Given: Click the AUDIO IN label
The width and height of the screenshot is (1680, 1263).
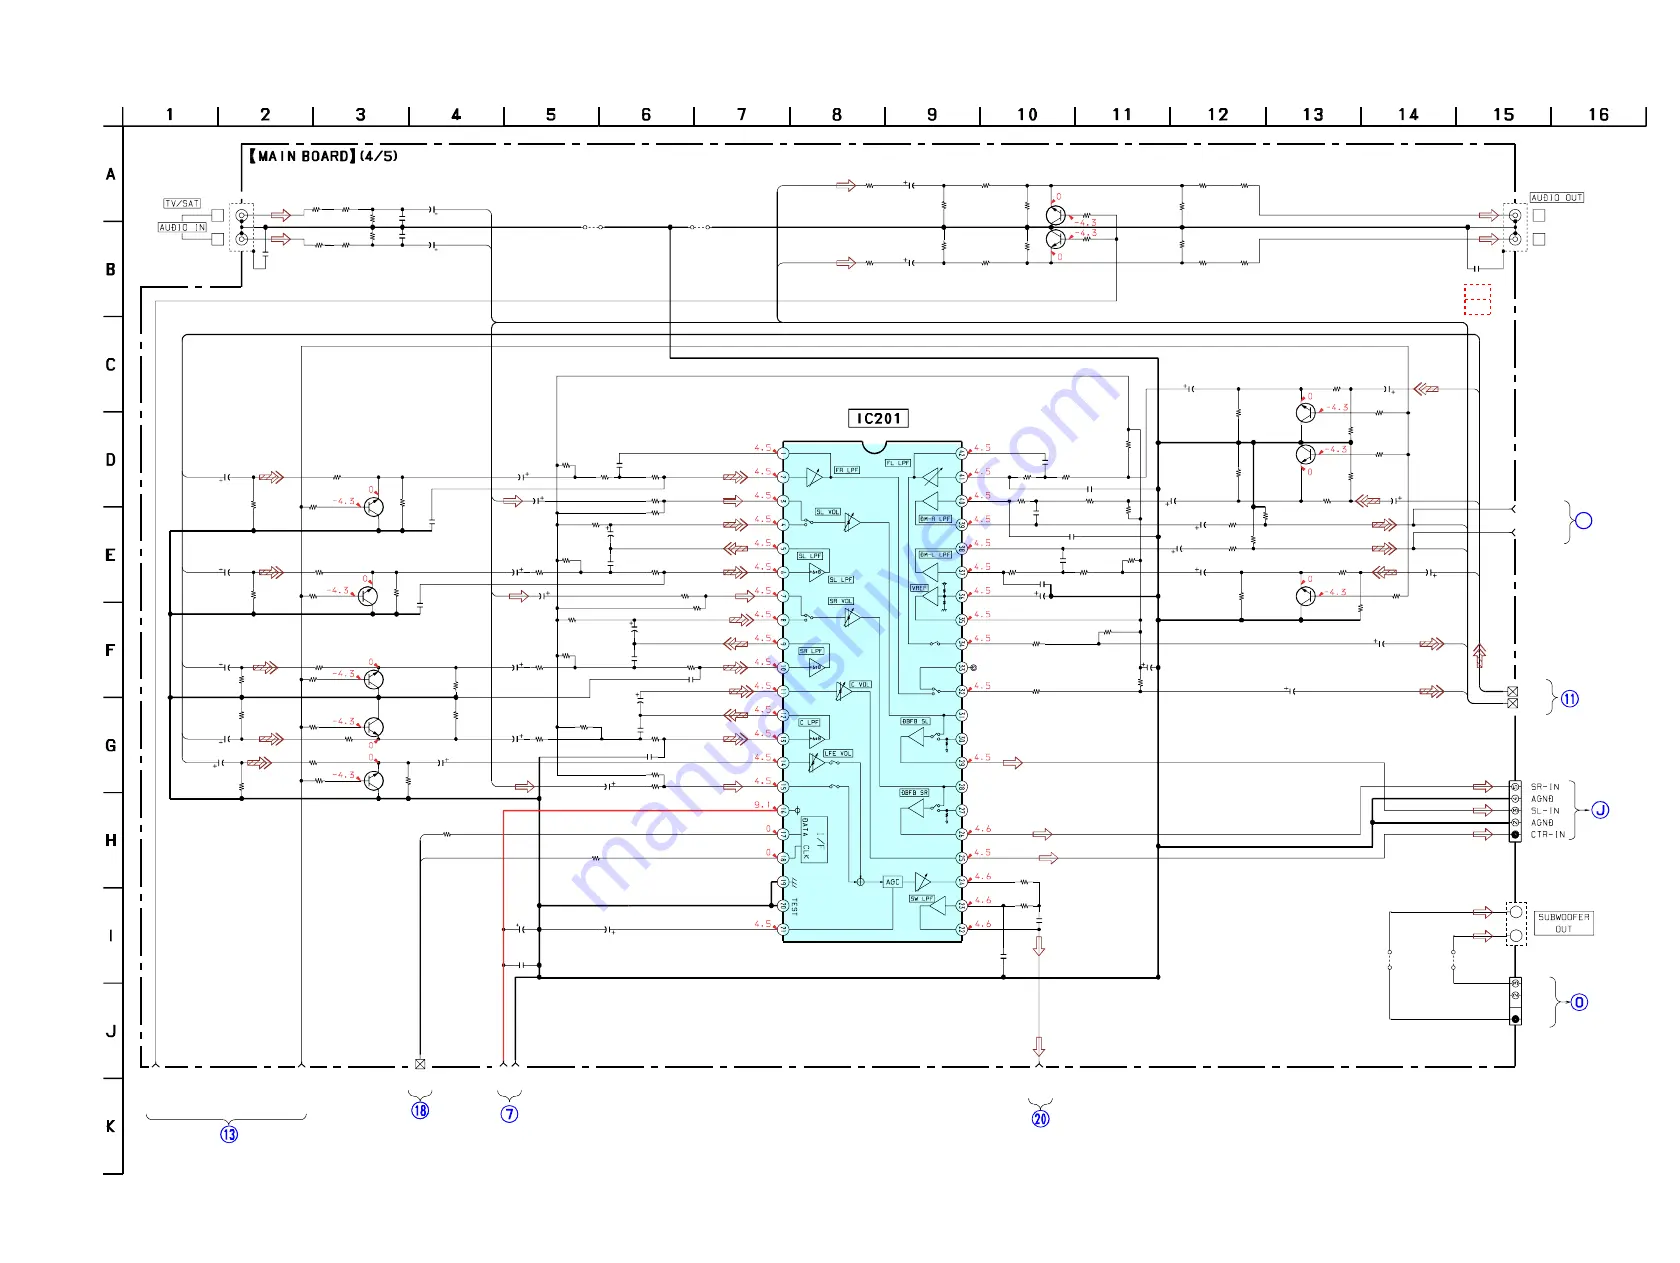Looking at the screenshot, I should tap(182, 228).
